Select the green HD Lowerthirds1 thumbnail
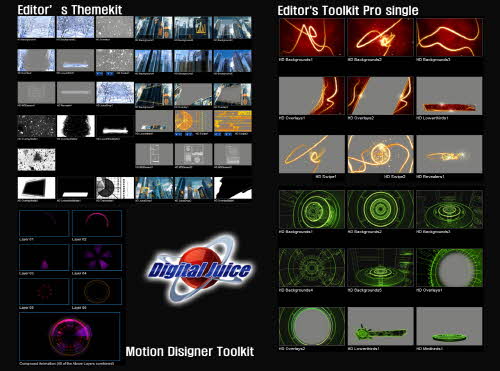This screenshot has height=371, width=500. point(380,326)
